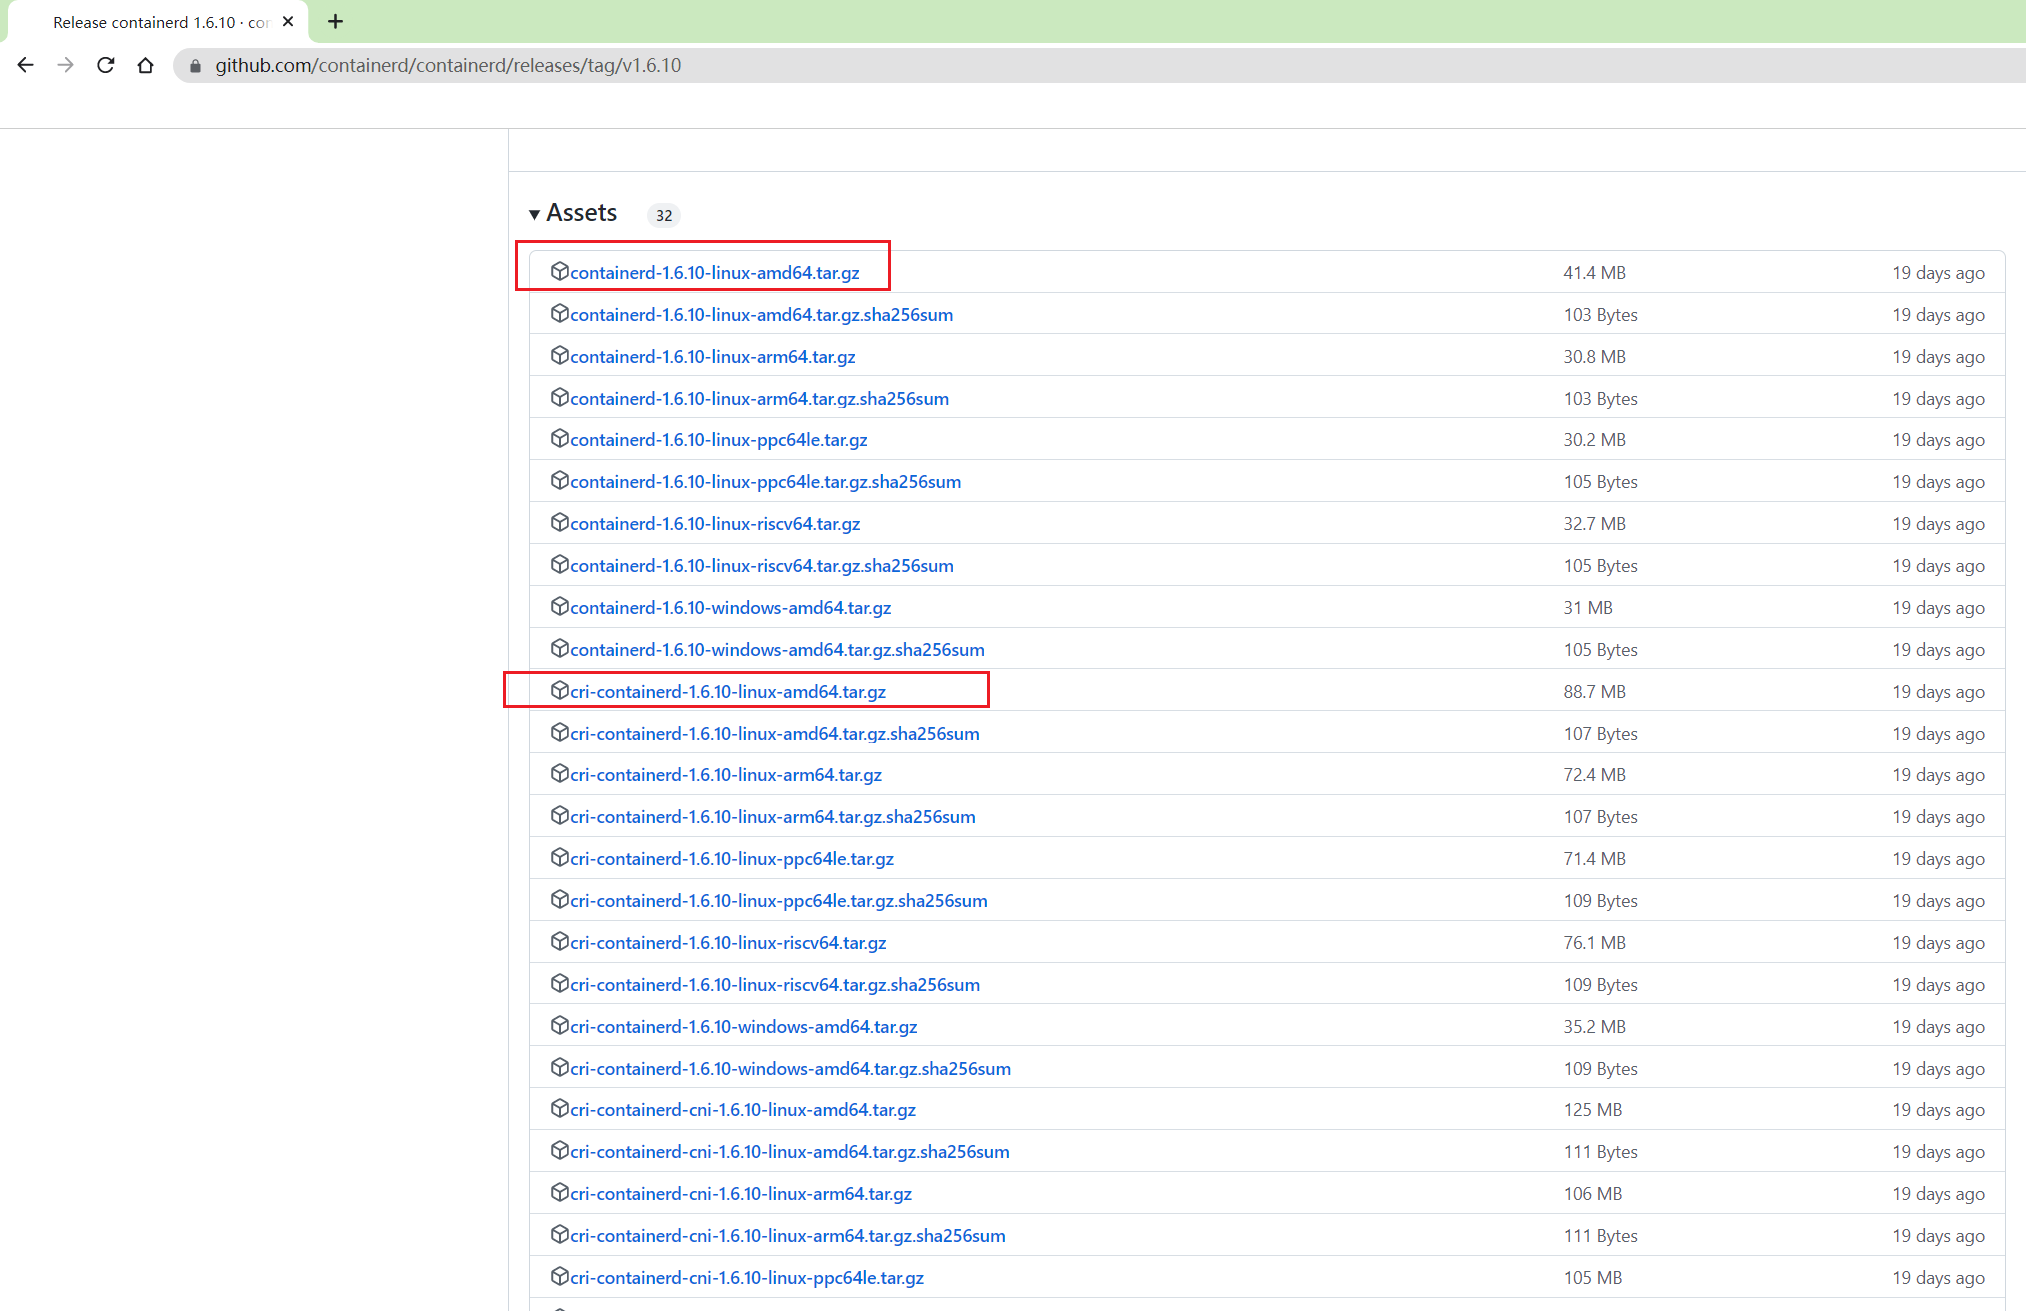Click package icon beside containerd-1.6.10-linux-amd64.tar.gz
The width and height of the screenshot is (2026, 1311).
click(560, 271)
